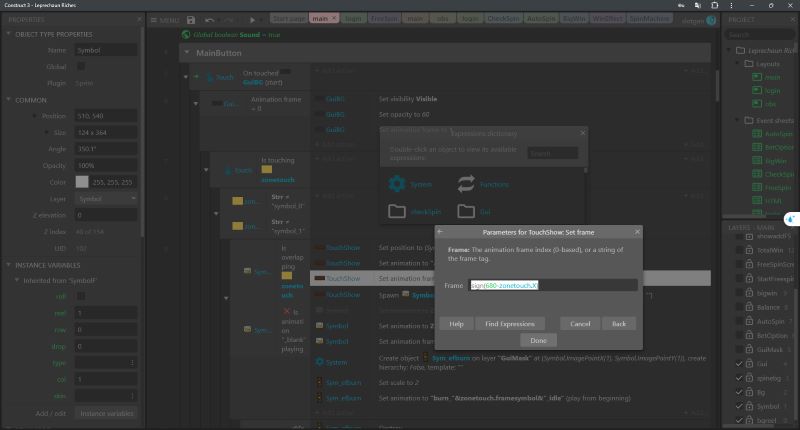
Task: Collapse the Object Type Properties section
Action: tap(8, 34)
